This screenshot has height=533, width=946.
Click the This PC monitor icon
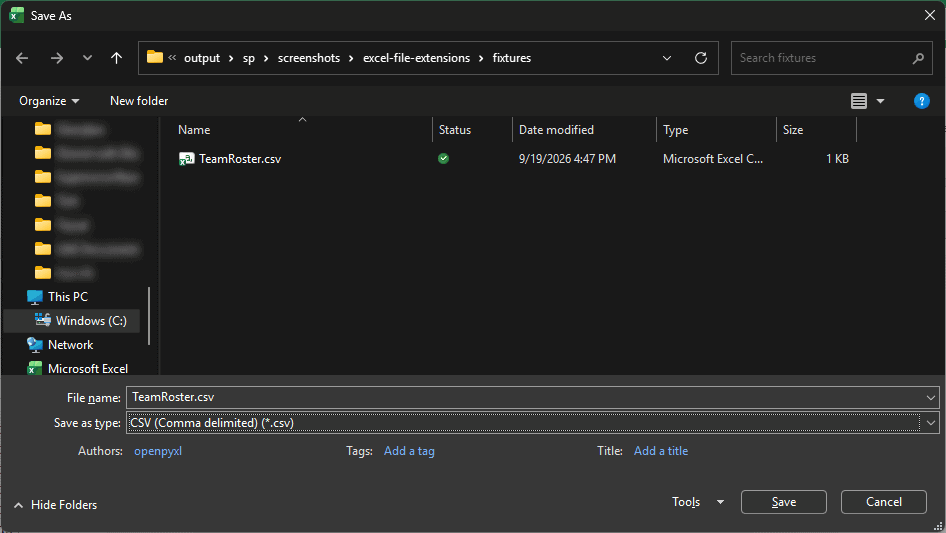[x=35, y=297]
